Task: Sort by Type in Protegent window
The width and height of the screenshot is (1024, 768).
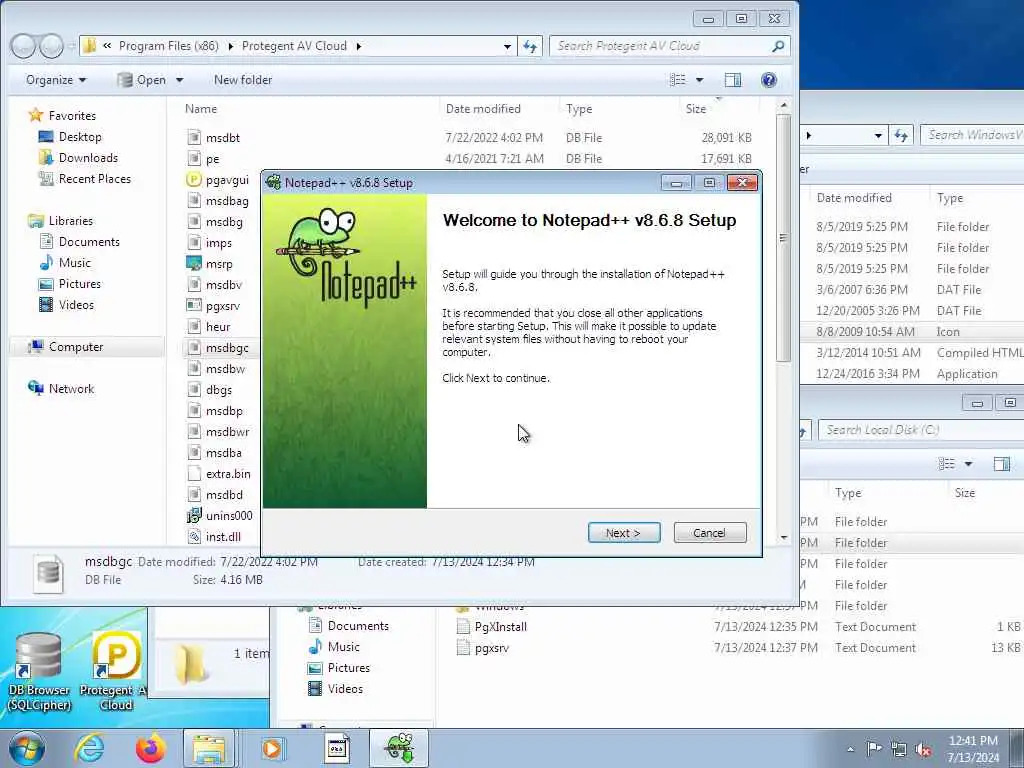Action: (x=579, y=108)
